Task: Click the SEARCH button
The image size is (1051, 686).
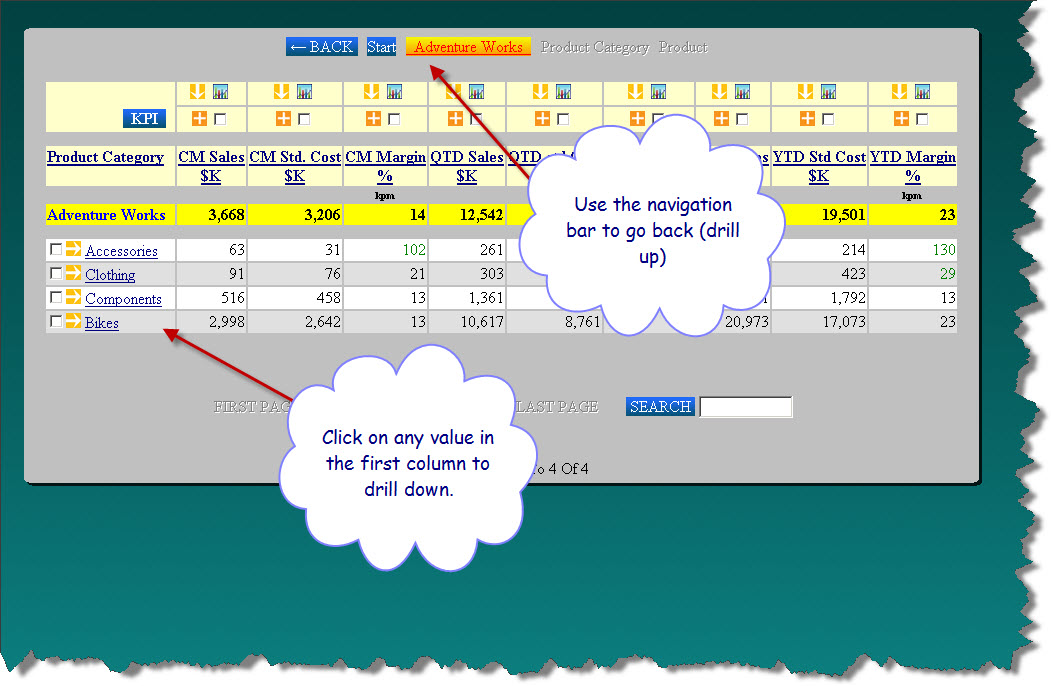Action: [660, 406]
